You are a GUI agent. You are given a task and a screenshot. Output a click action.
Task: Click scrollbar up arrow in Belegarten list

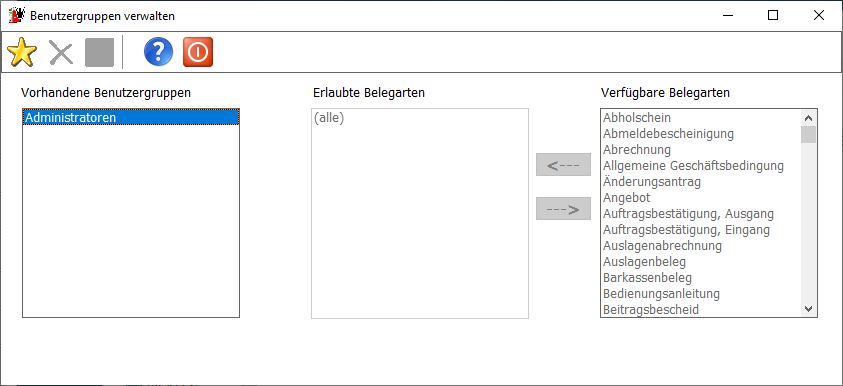click(809, 118)
